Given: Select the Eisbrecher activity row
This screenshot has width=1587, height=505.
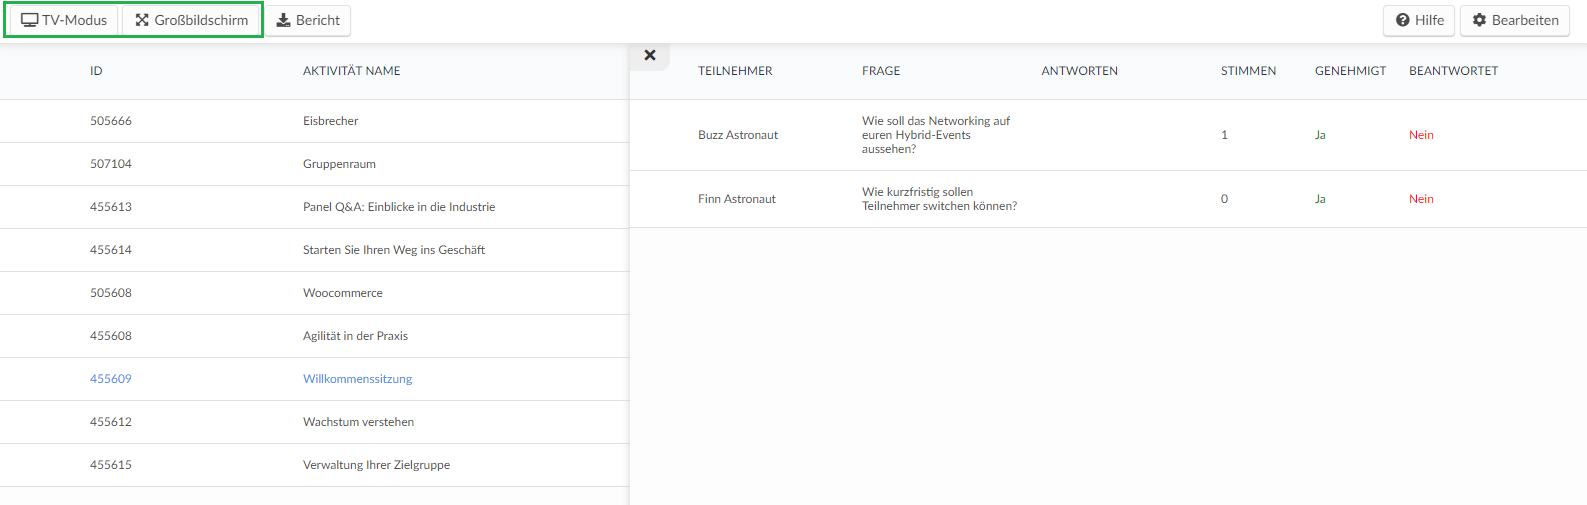Looking at the screenshot, I should tap(314, 121).
